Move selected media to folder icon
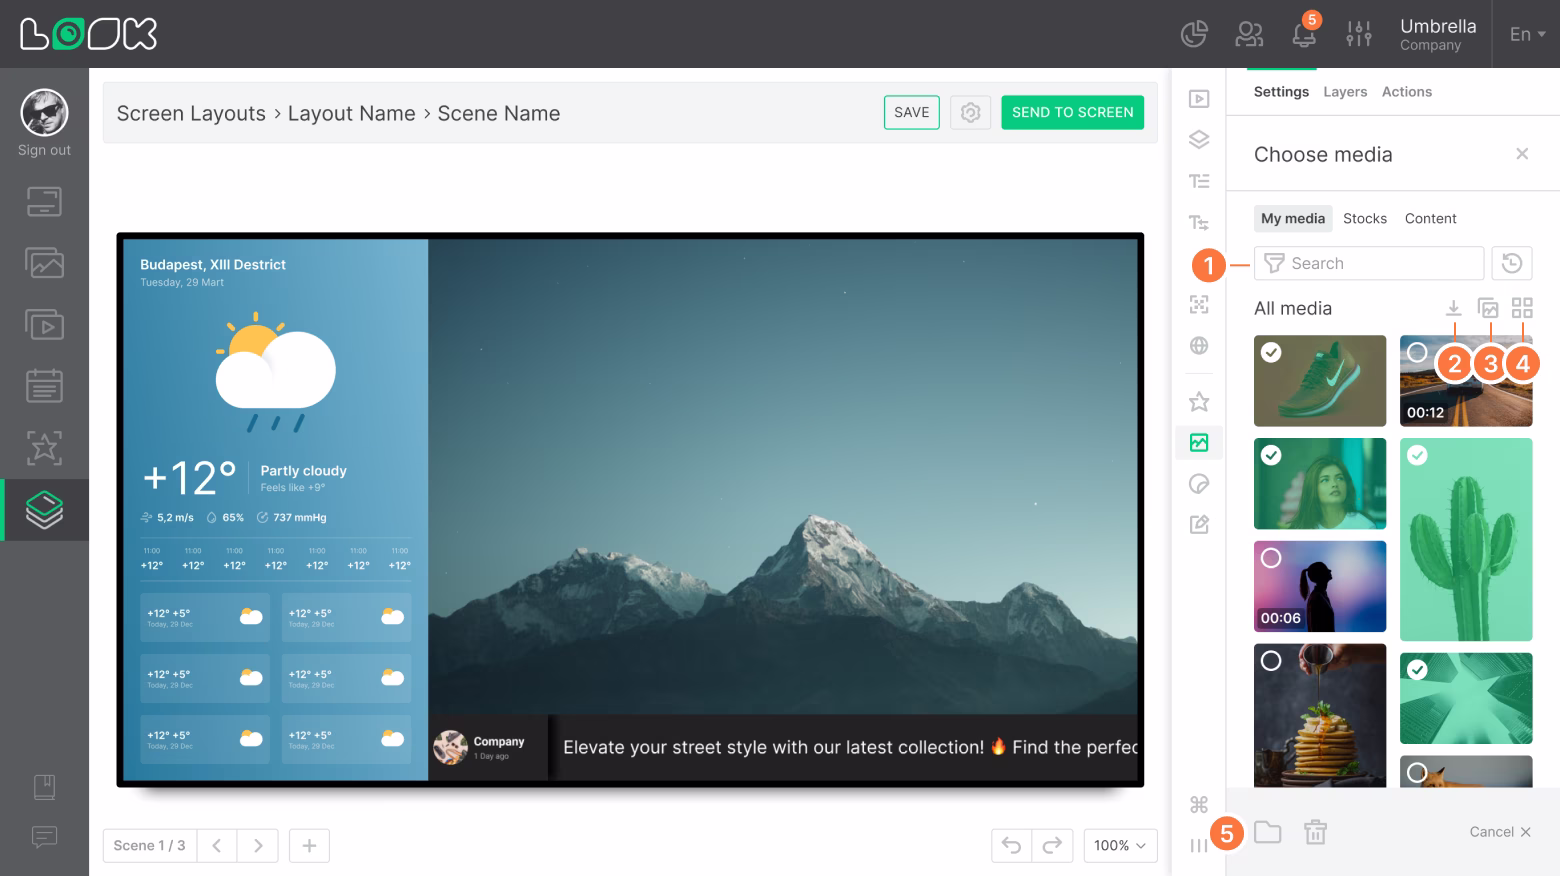The image size is (1560, 876). coord(1268,832)
